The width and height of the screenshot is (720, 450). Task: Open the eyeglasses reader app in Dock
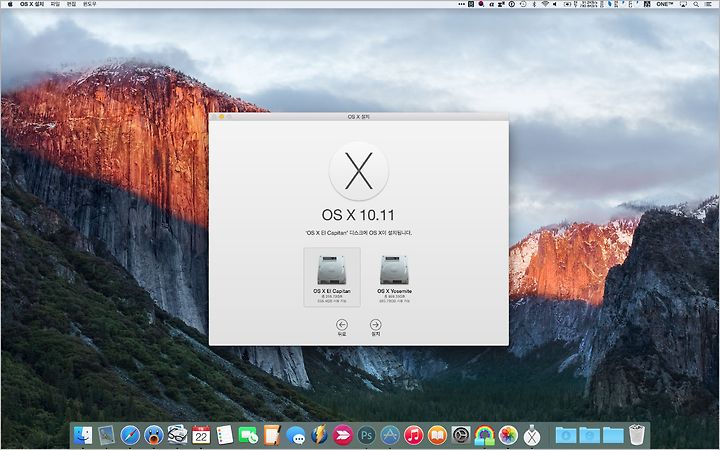[177, 435]
